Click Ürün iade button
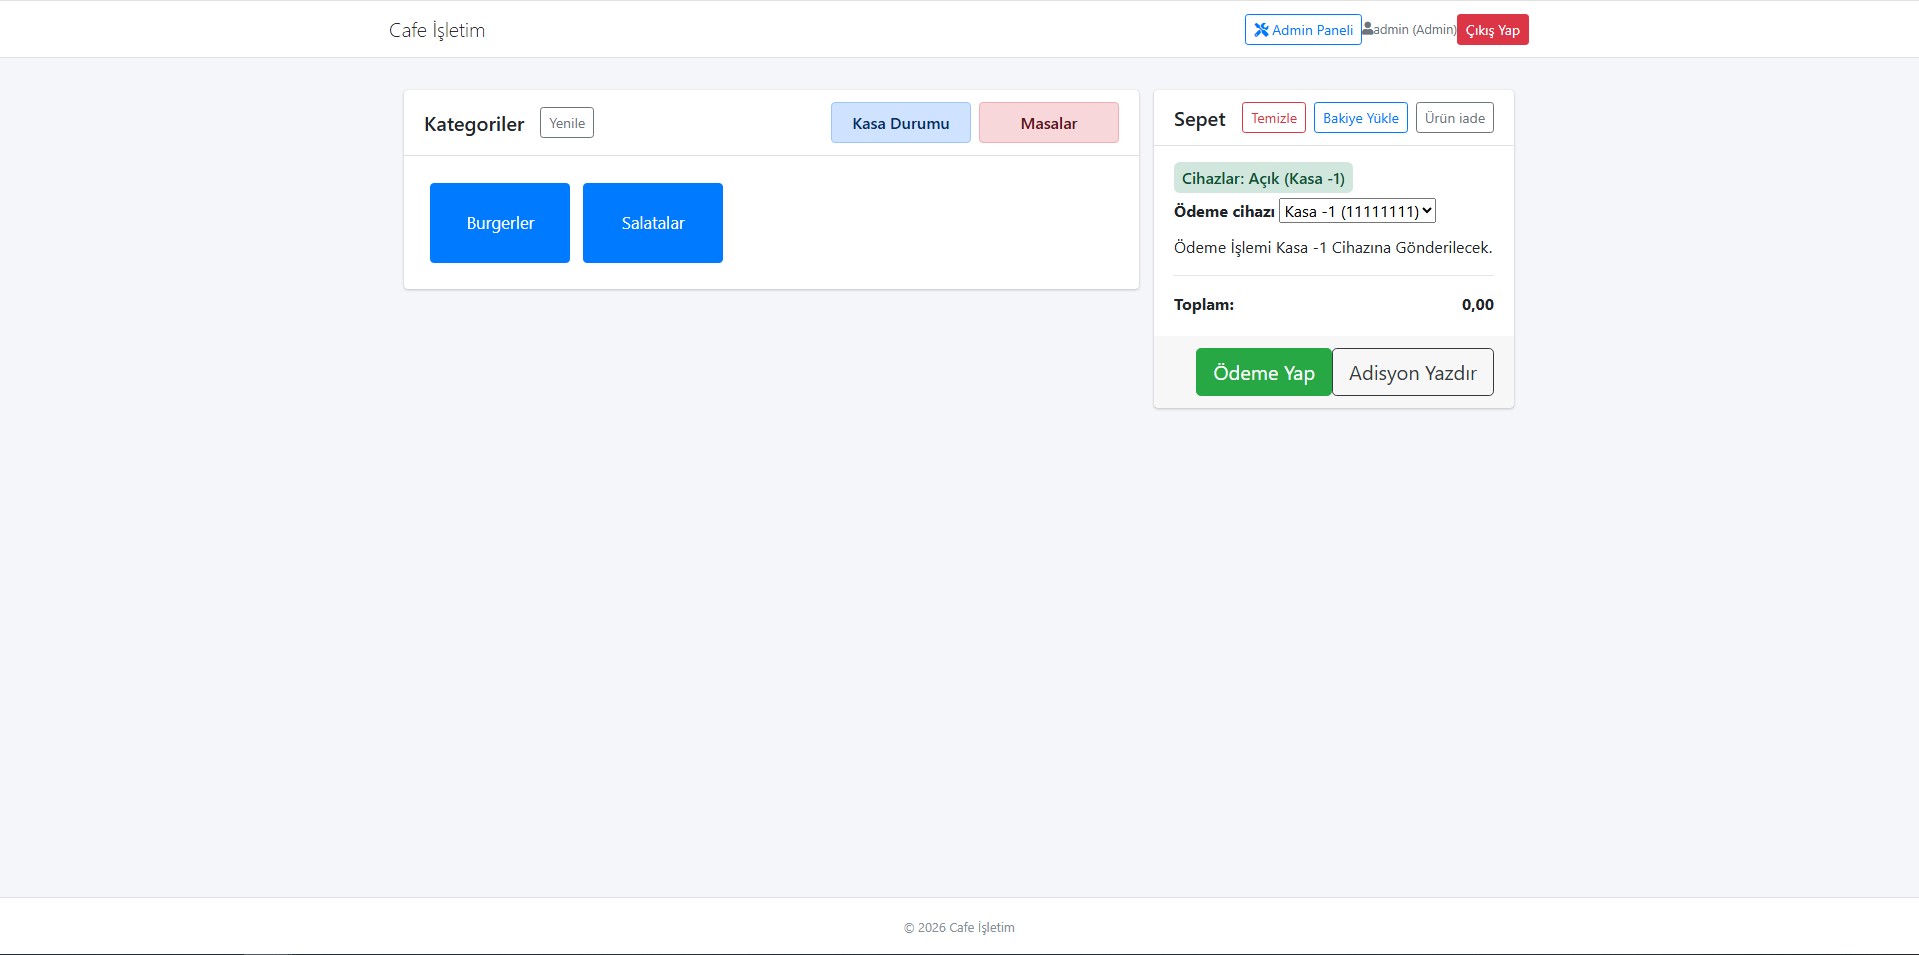Viewport: 1919px width, 955px height. click(x=1455, y=118)
